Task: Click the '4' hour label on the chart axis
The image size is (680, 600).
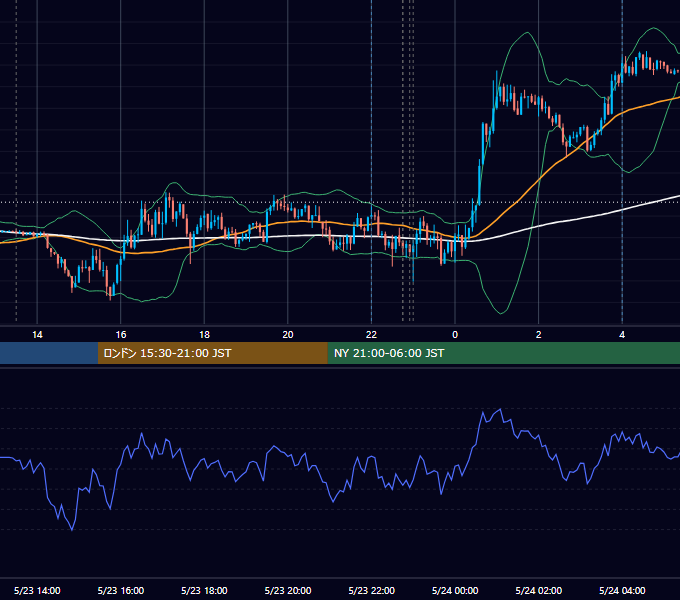Action: coord(622,335)
